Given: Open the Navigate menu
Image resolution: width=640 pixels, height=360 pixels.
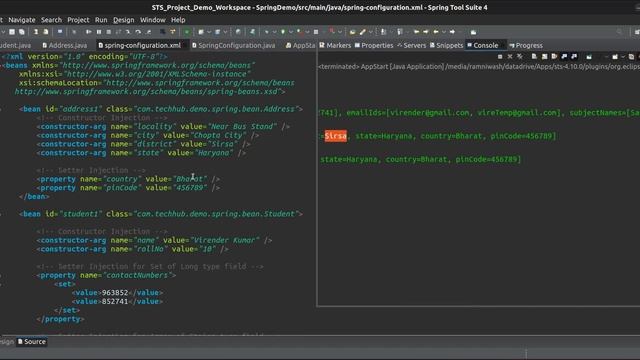Looking at the screenshot, I should click(x=22, y=20).
